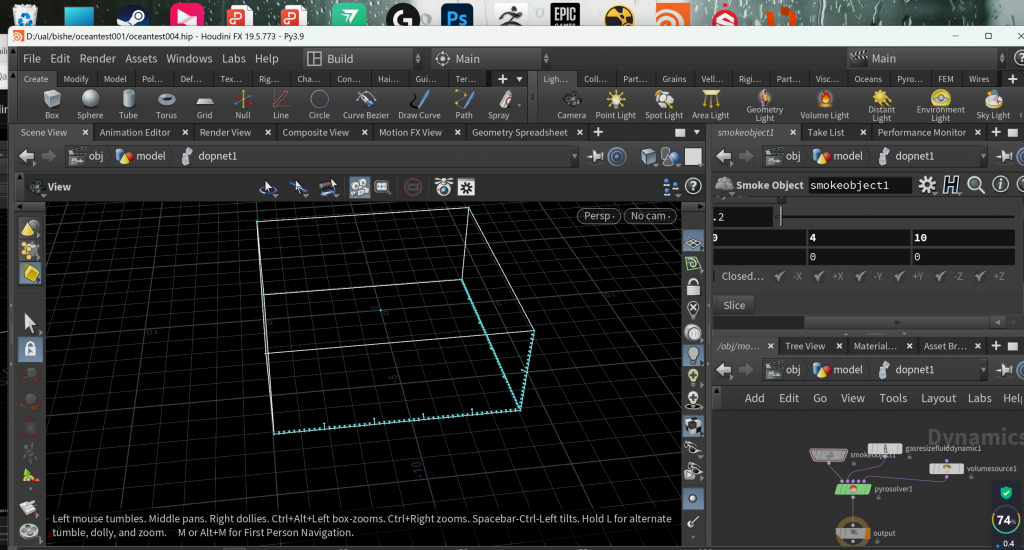Add an Environment Light

coord(940,106)
